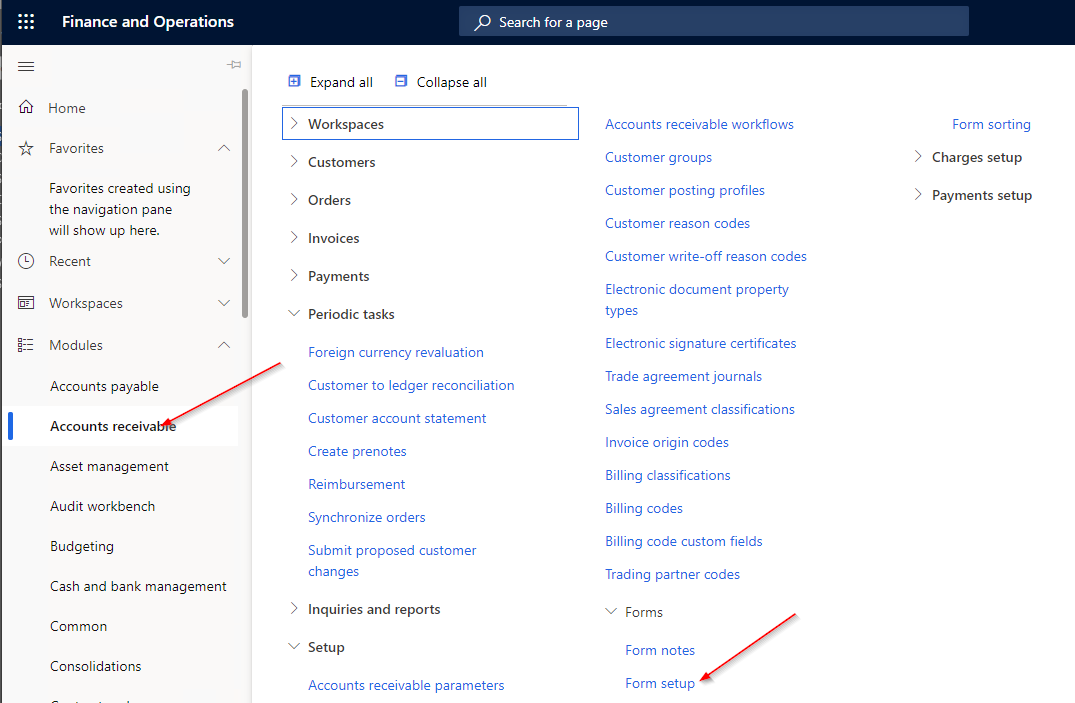Pin the navigation pane
The image size is (1075, 703).
pyautogui.click(x=234, y=65)
